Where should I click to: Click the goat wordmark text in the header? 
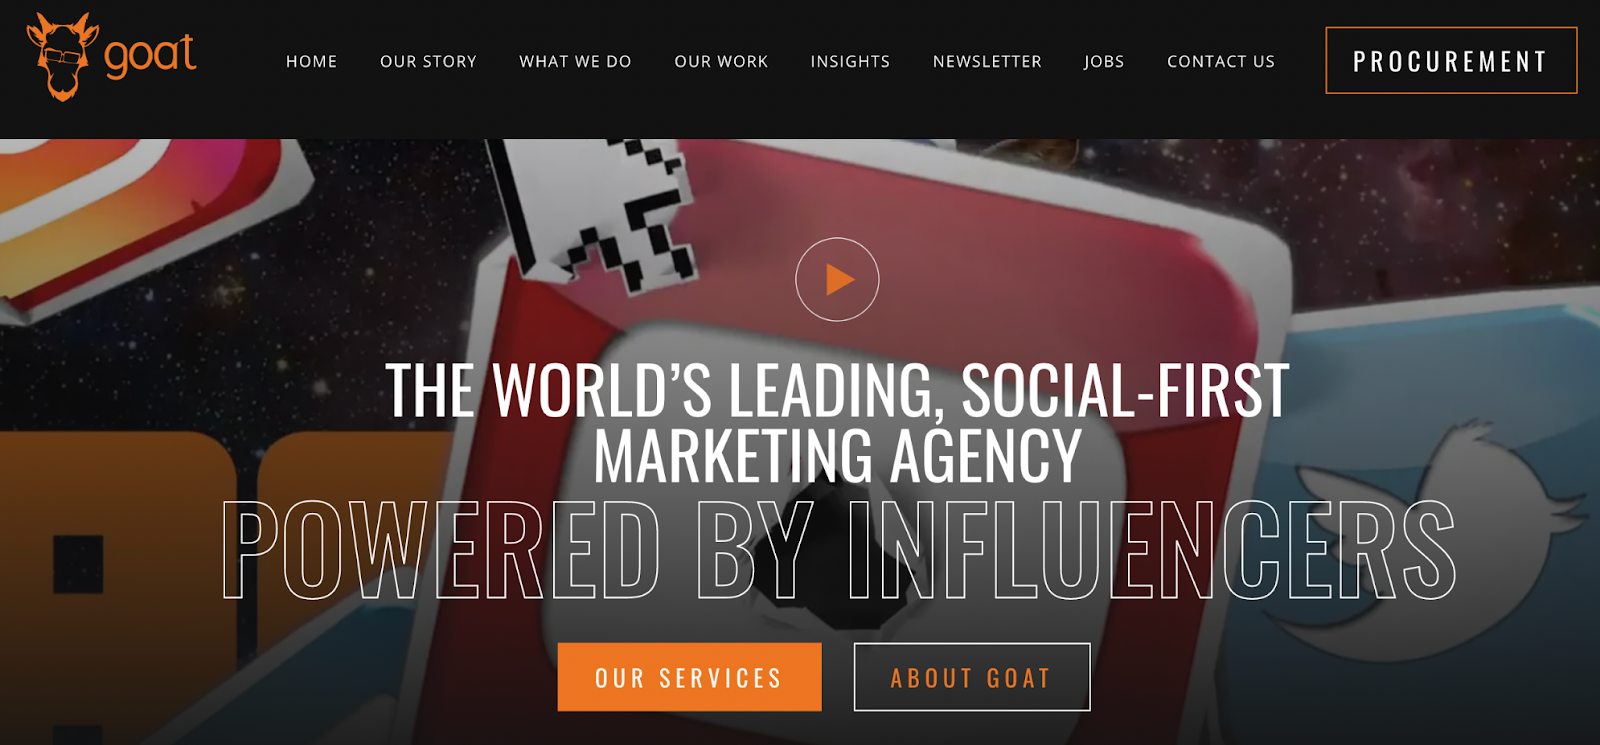[x=150, y=55]
